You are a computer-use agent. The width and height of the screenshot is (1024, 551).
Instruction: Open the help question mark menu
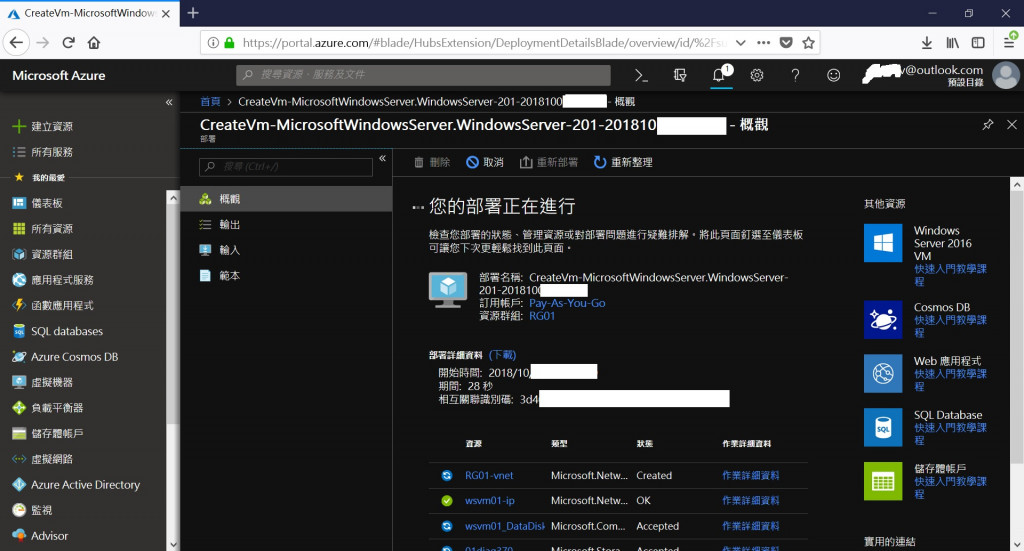[x=795, y=76]
